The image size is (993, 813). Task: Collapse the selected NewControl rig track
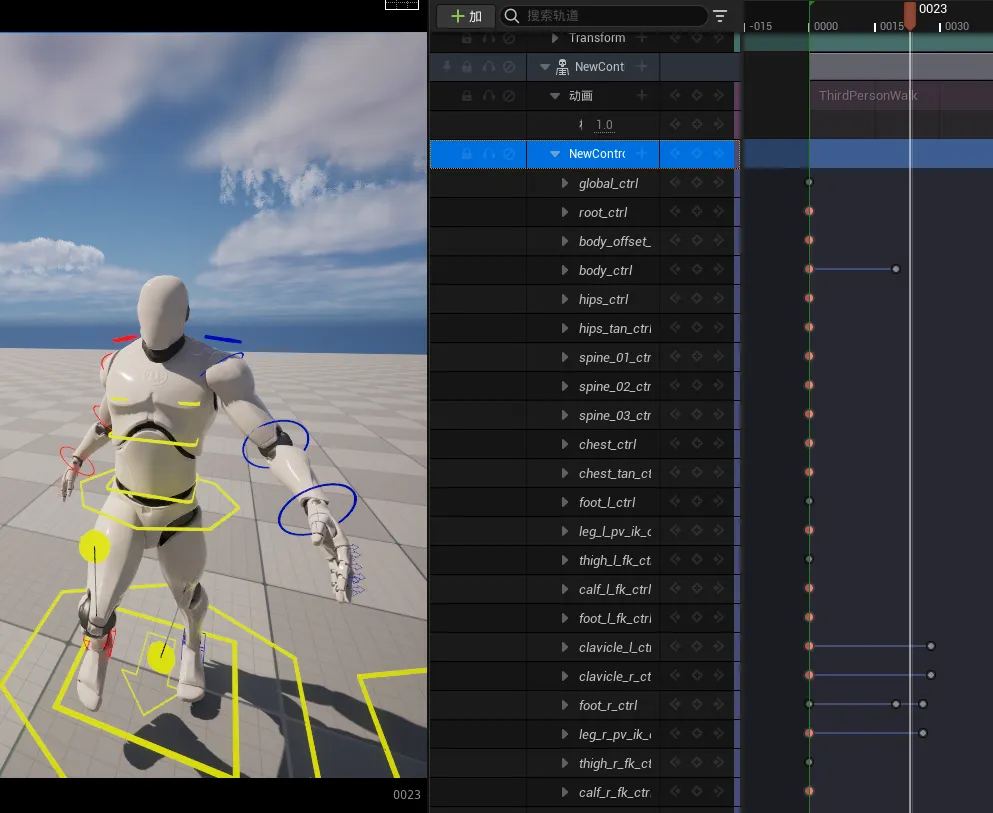(x=555, y=154)
